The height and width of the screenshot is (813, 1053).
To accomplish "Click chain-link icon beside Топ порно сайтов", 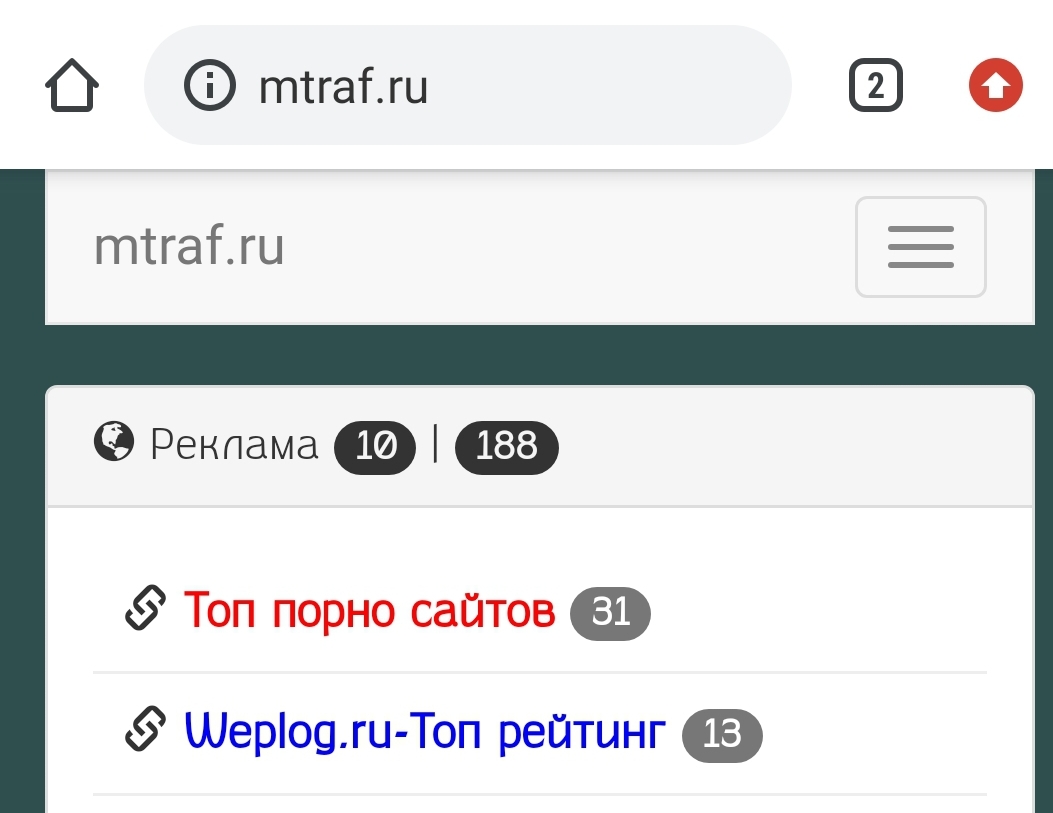I will pyautogui.click(x=145, y=609).
